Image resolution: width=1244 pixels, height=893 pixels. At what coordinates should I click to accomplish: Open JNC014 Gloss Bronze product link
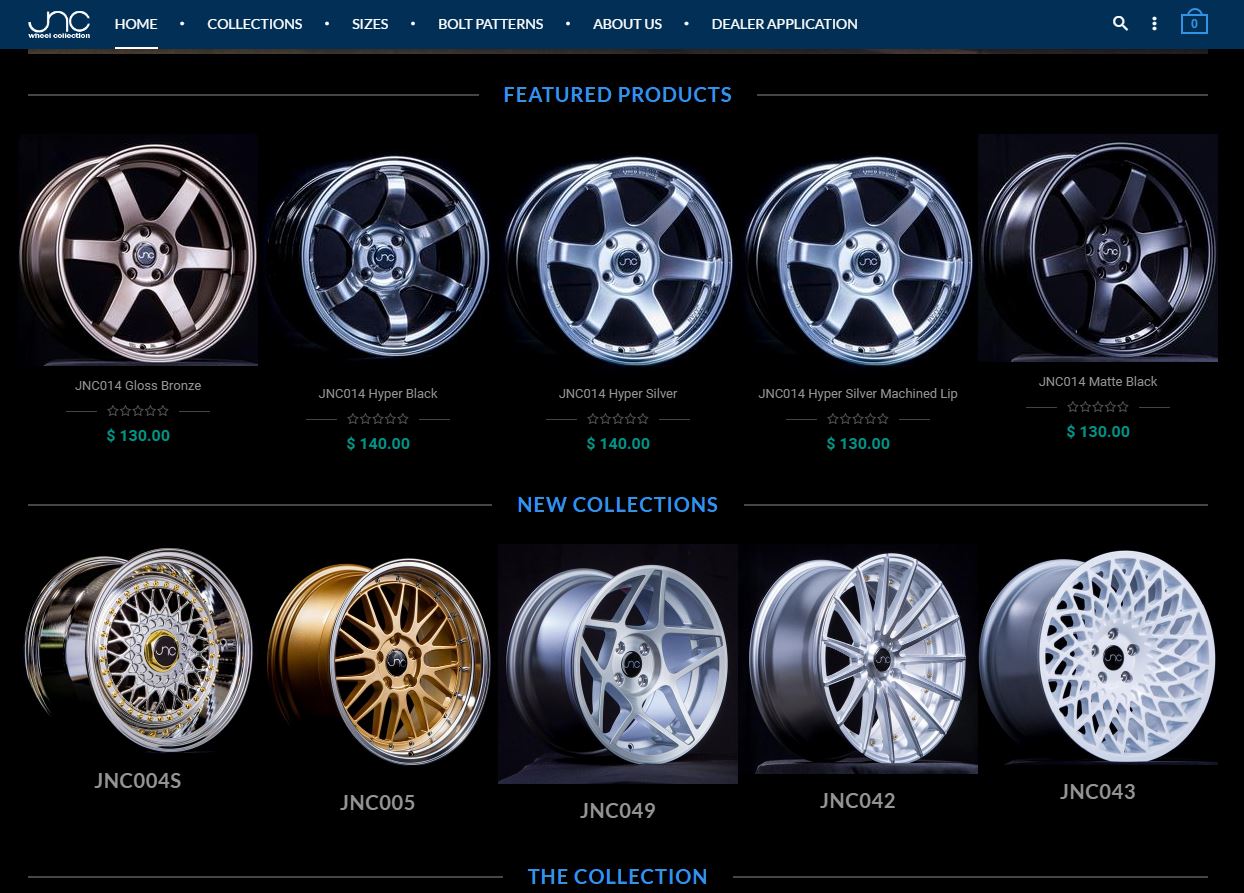coord(138,386)
